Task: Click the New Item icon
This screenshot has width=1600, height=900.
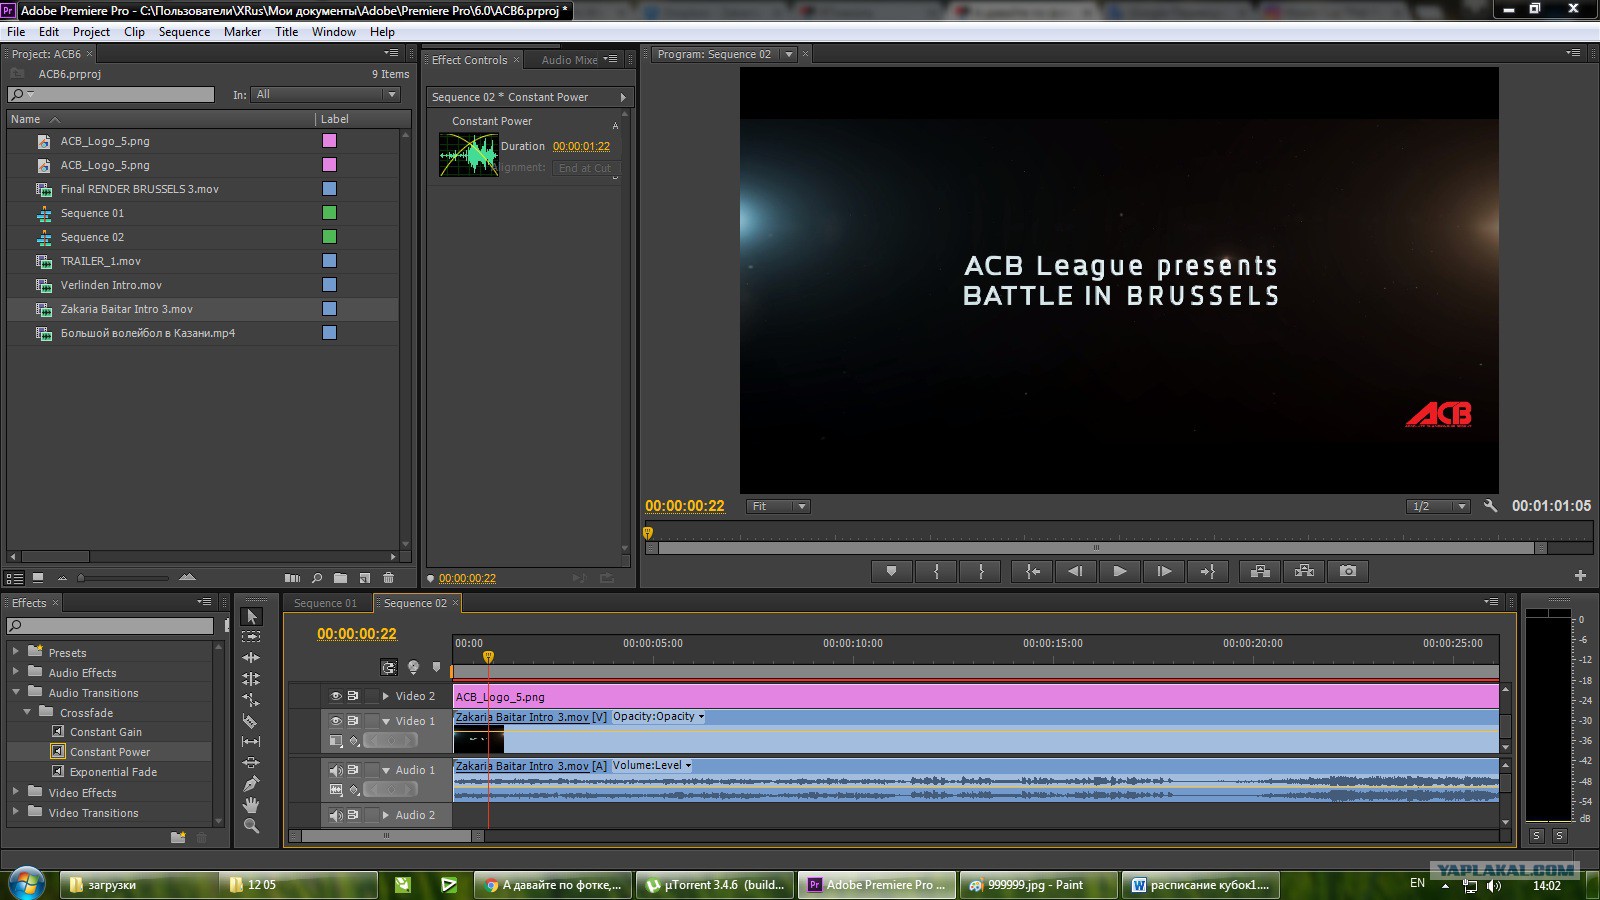Action: [365, 578]
